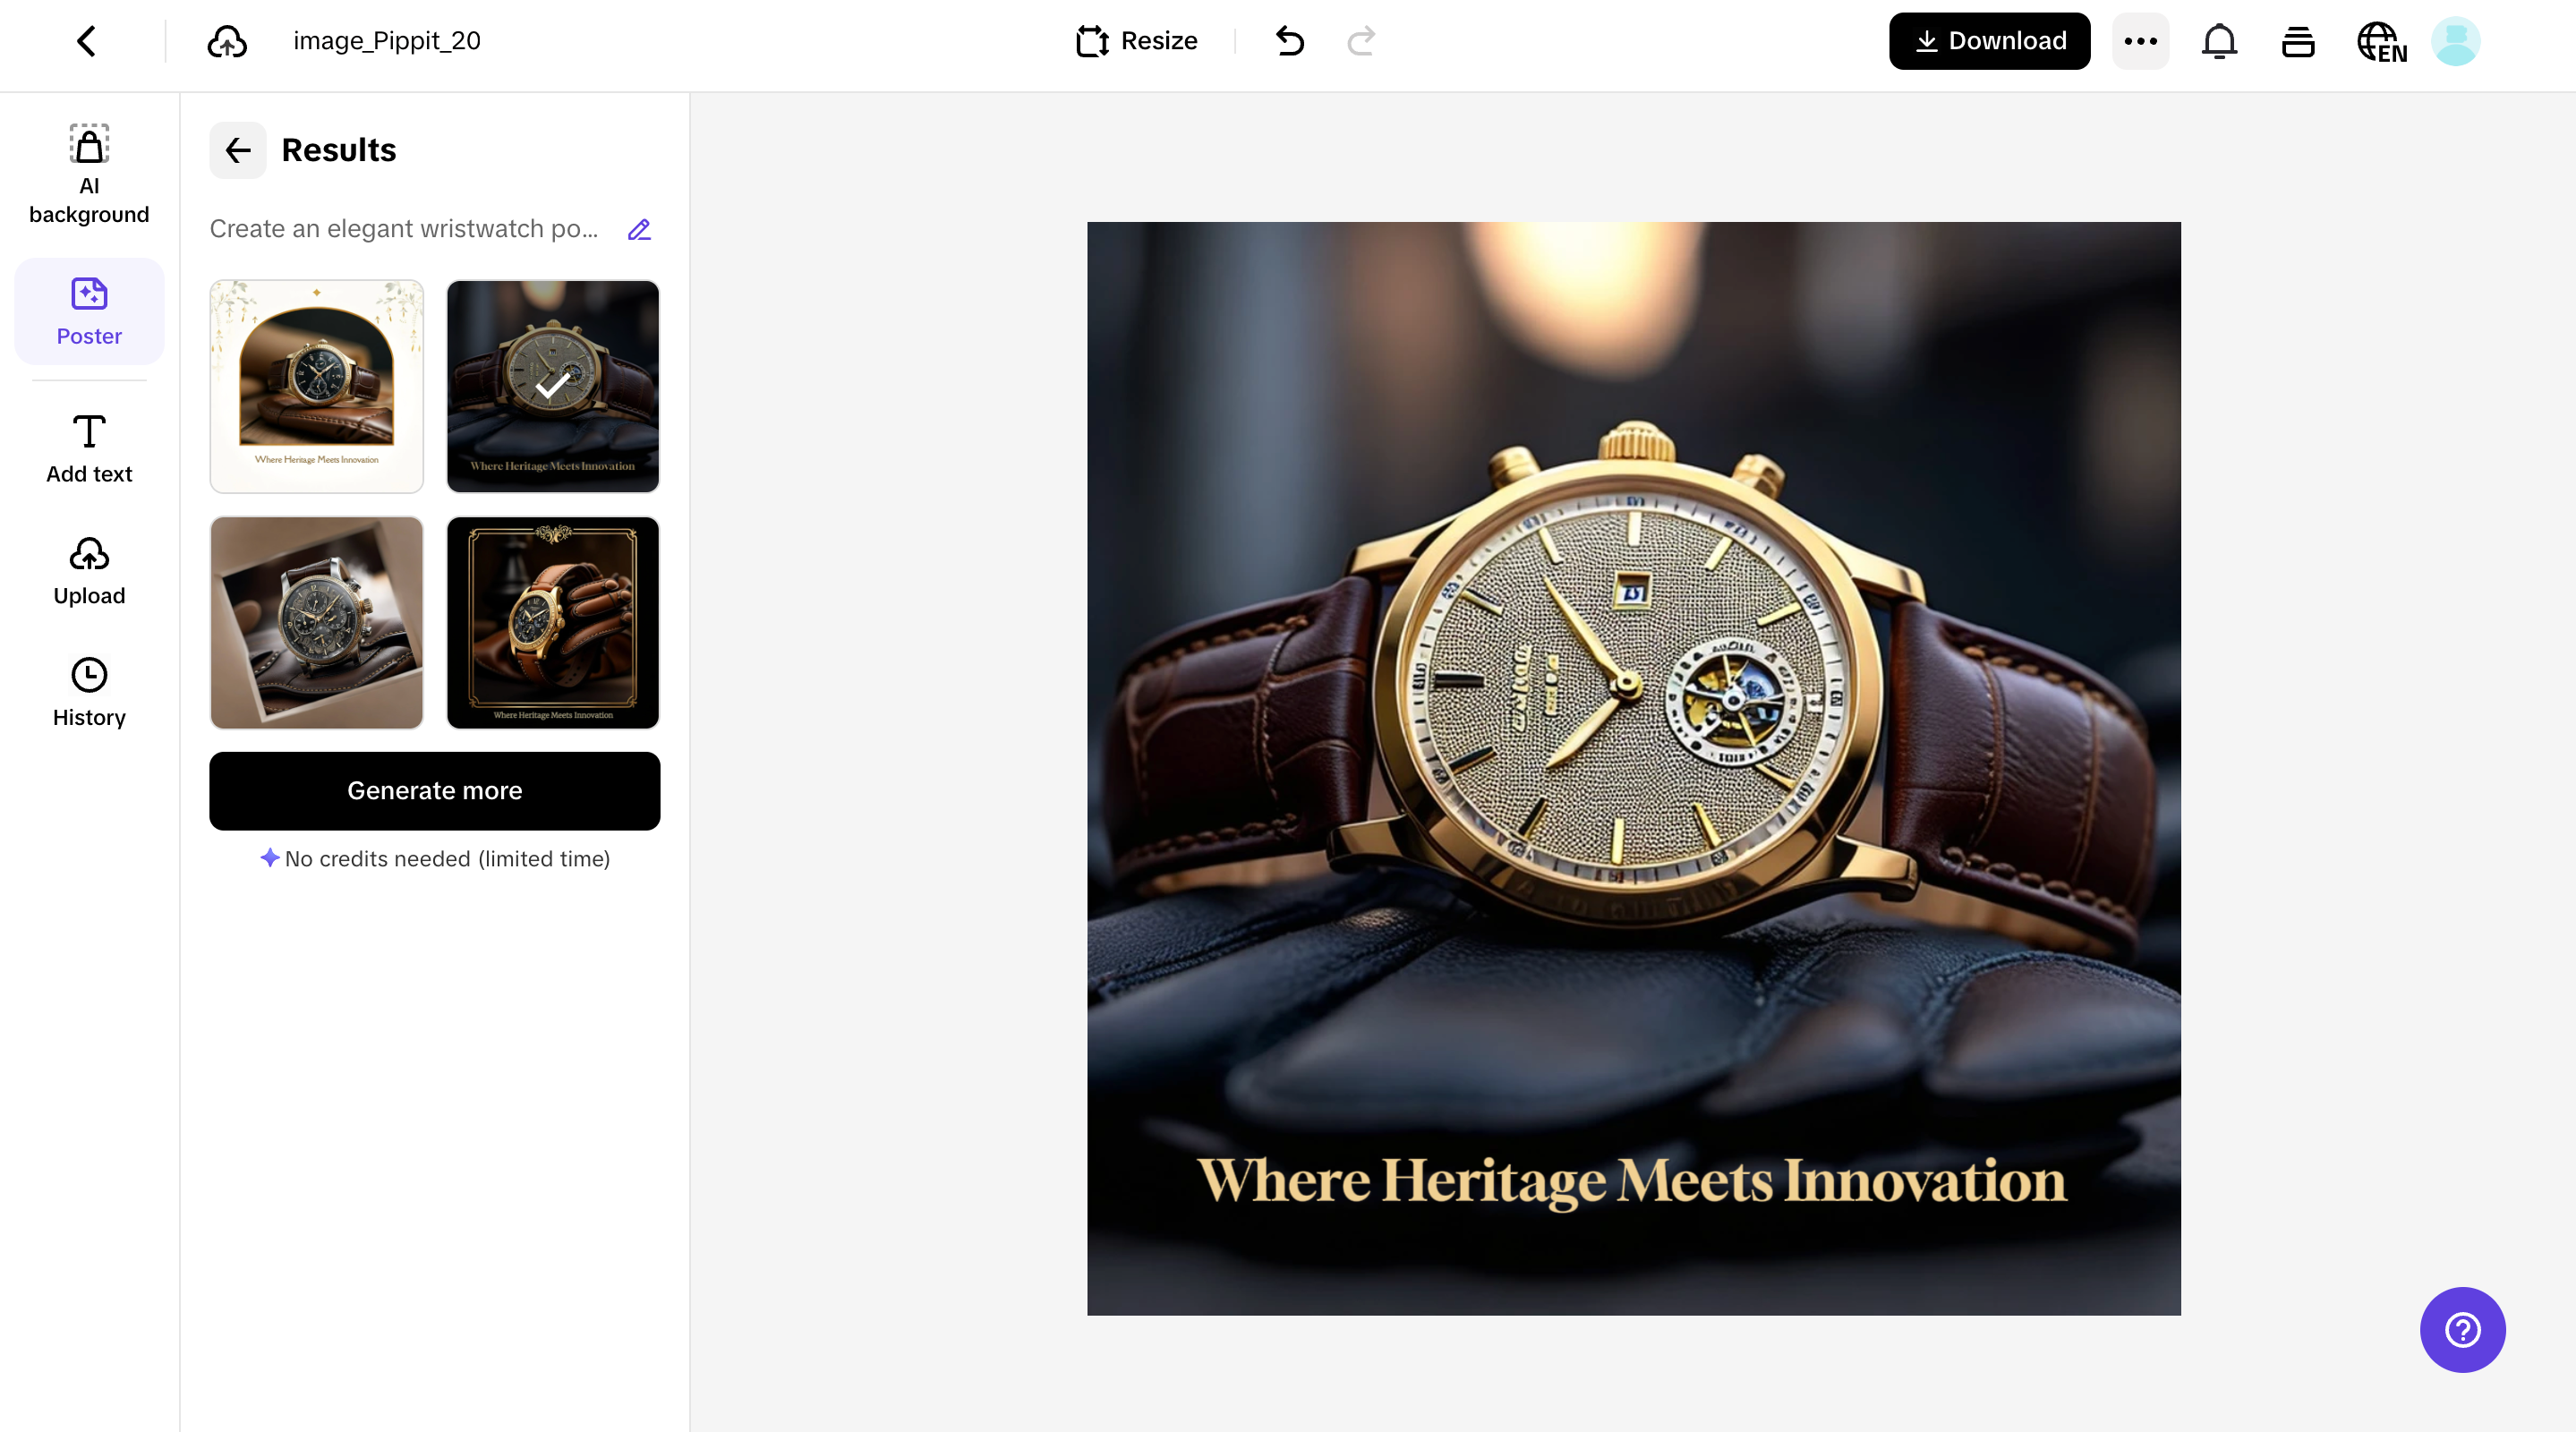2576x1432 pixels.
Task: Click the cloud save icon
Action: (227, 41)
